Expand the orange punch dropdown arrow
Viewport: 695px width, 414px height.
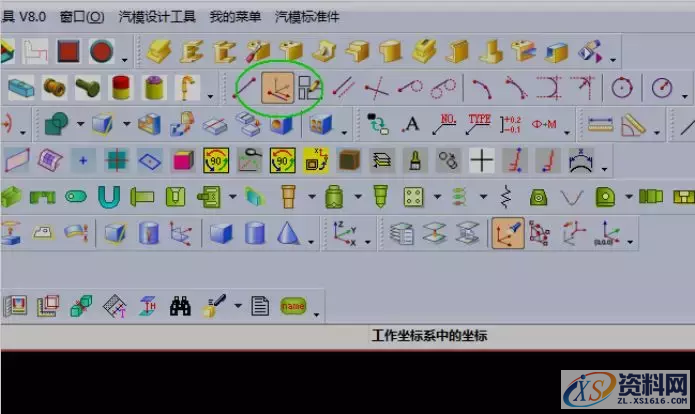click(312, 196)
